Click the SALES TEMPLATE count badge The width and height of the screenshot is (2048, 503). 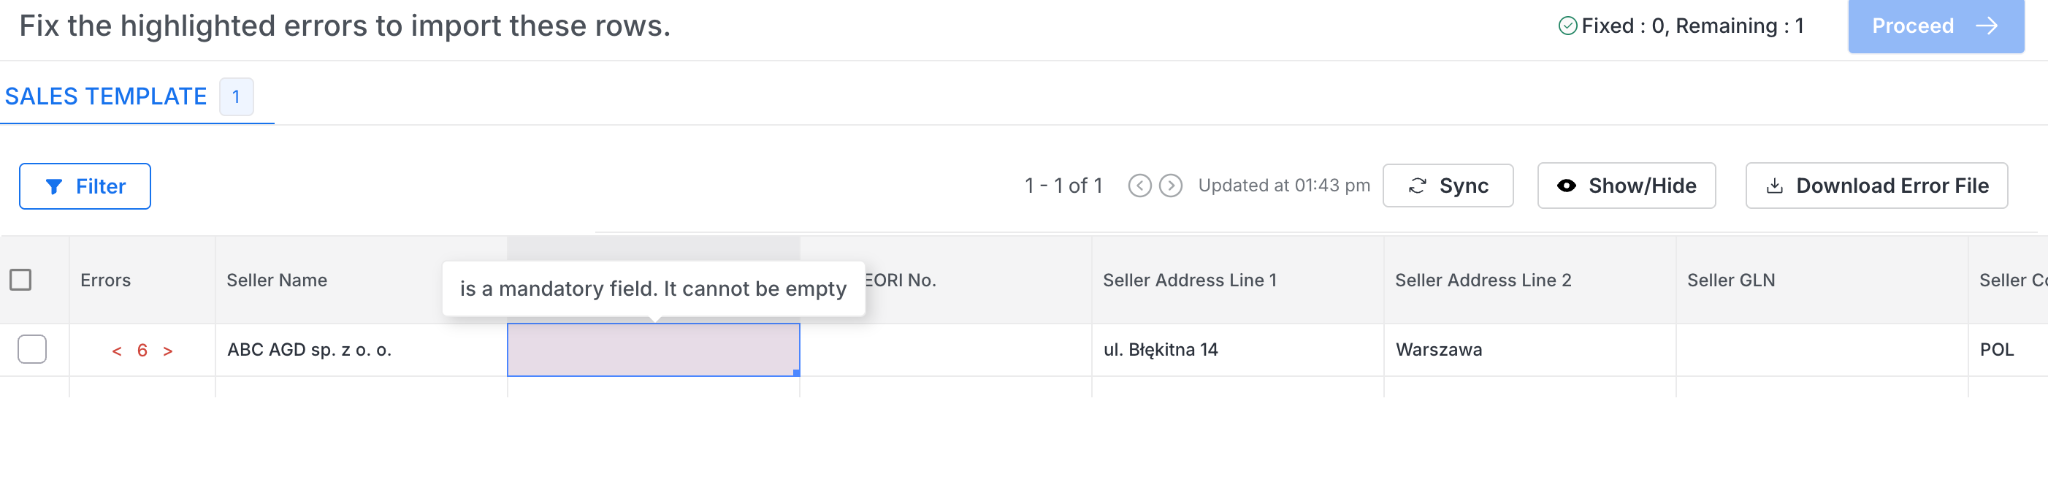[x=236, y=97]
